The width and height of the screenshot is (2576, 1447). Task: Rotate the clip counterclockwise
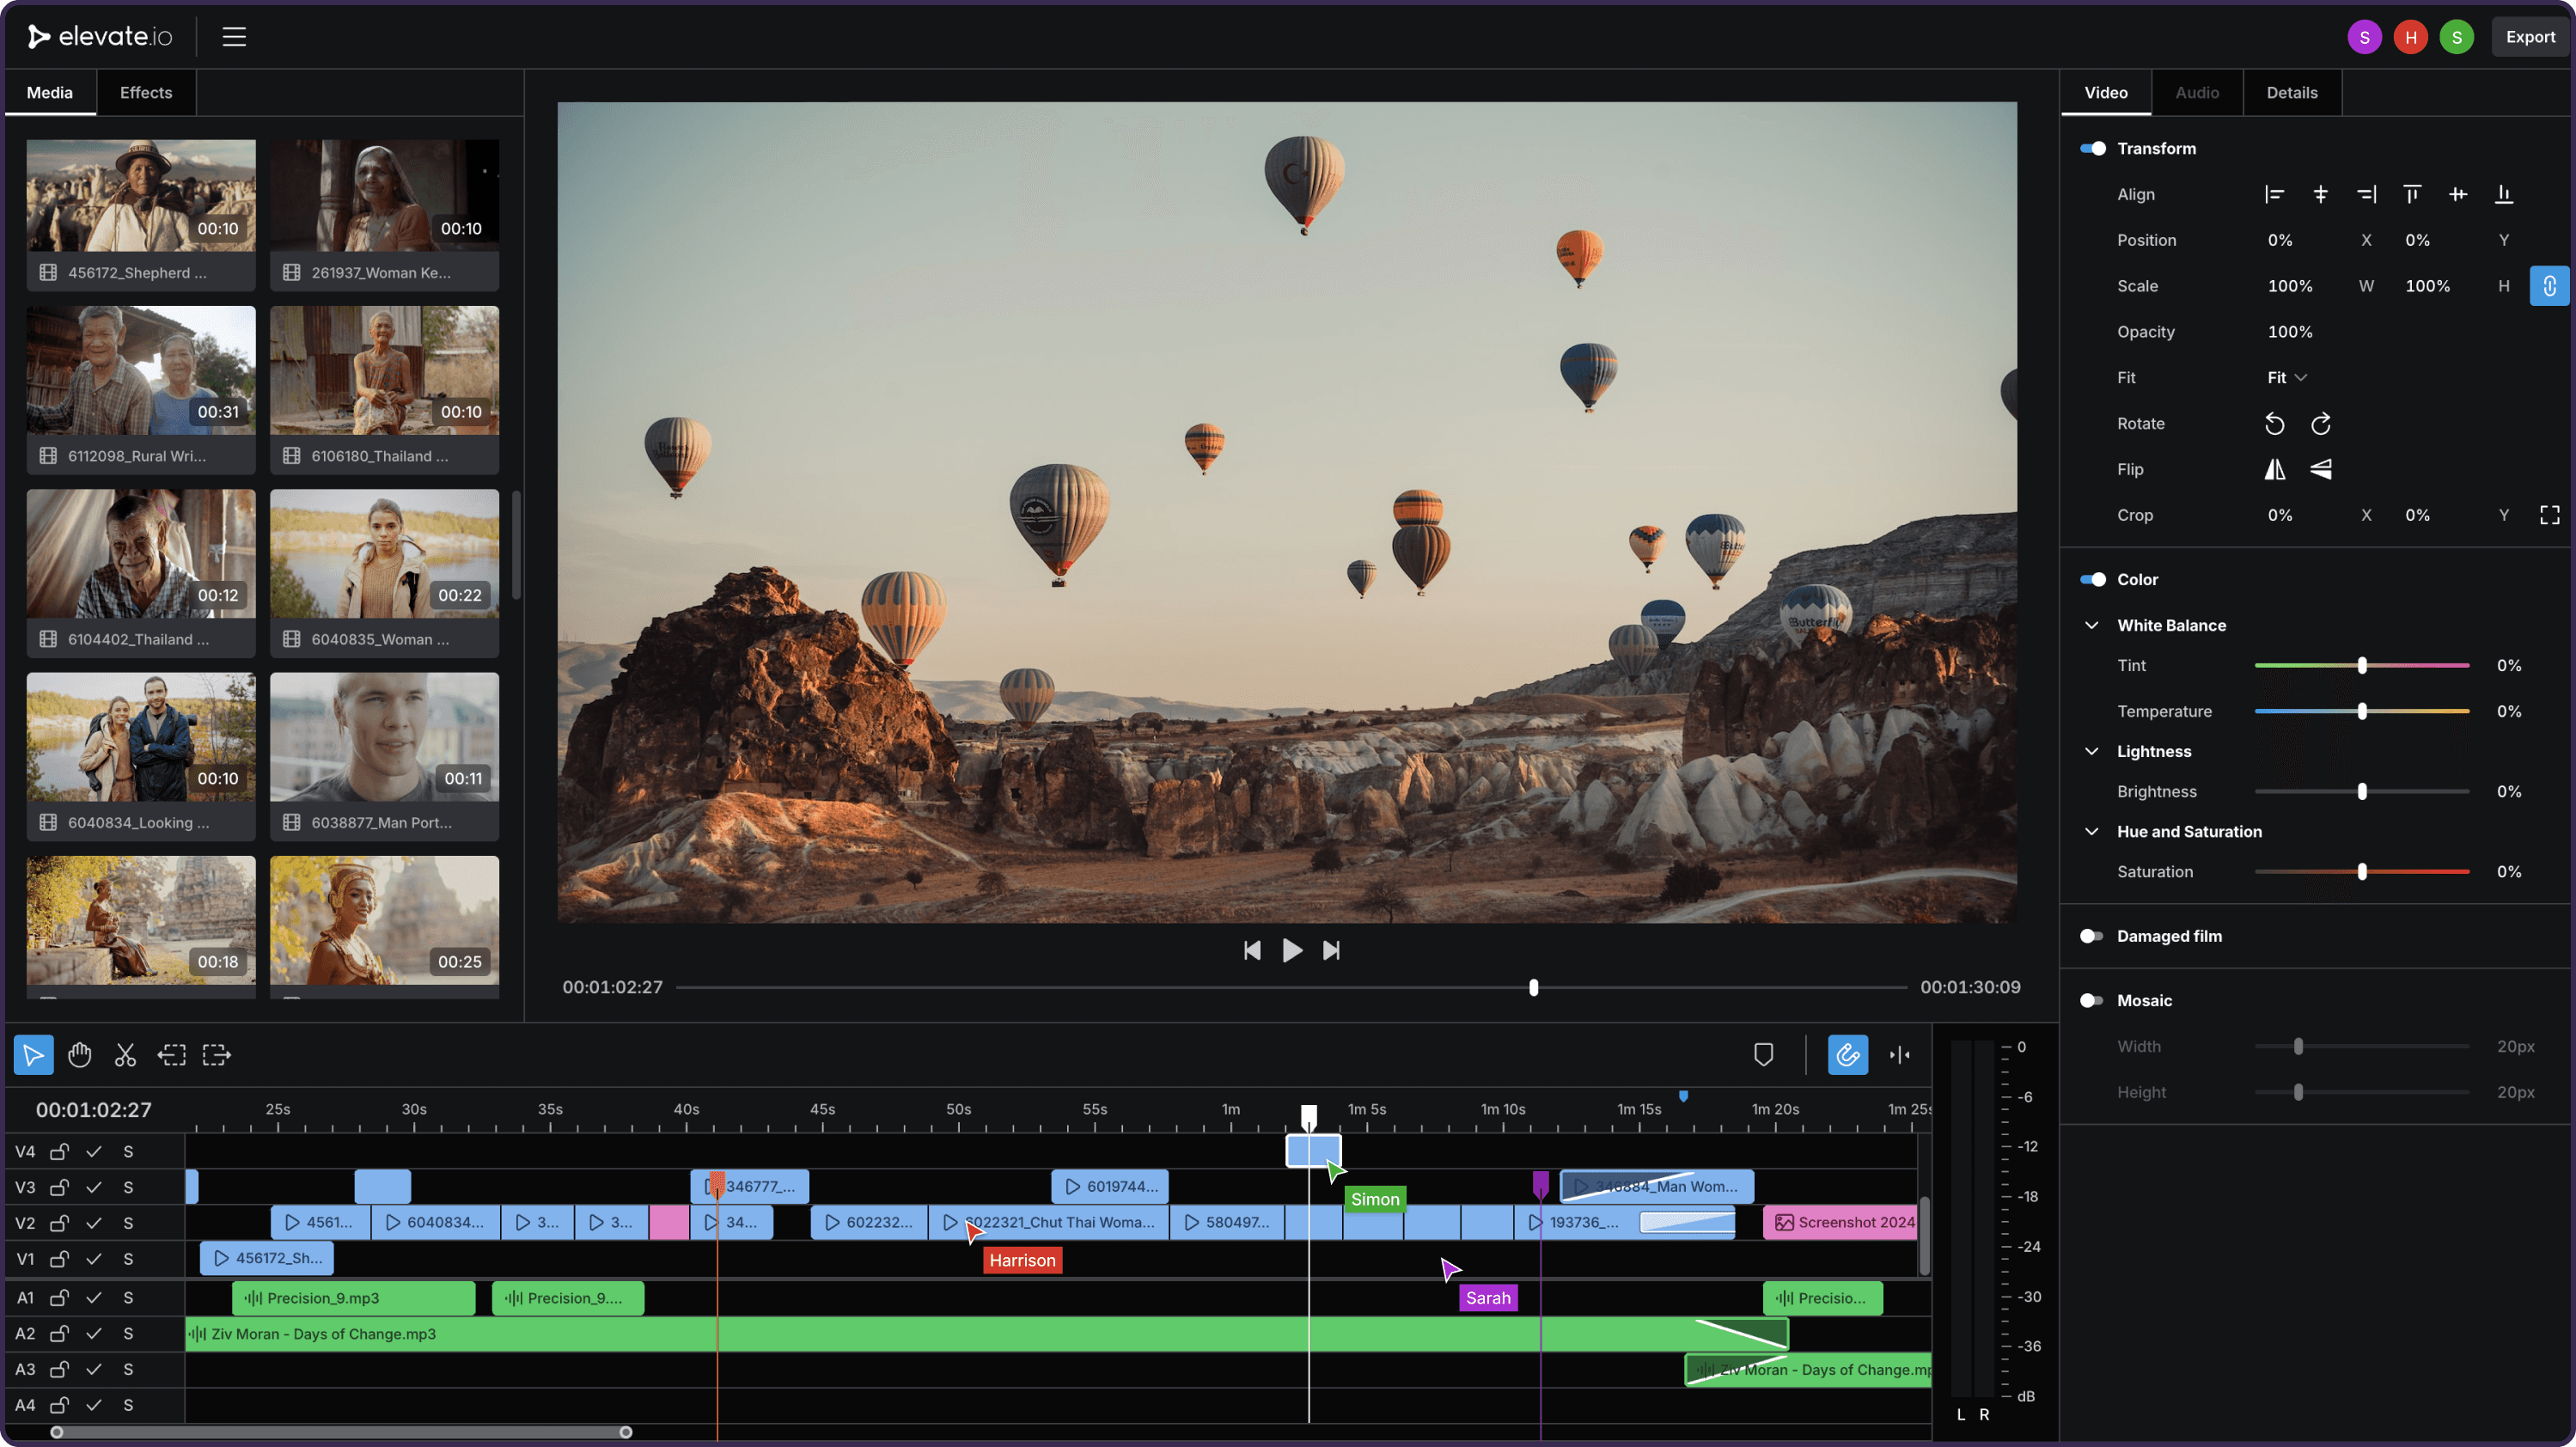[x=2274, y=423]
